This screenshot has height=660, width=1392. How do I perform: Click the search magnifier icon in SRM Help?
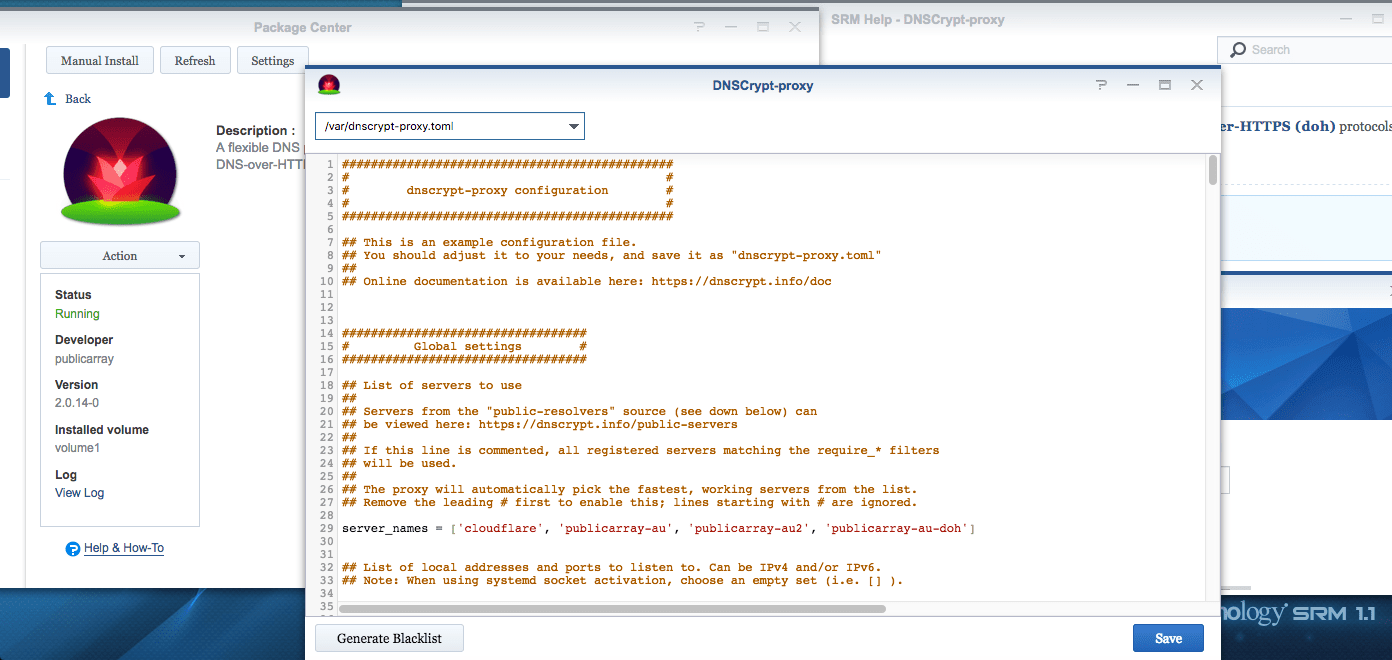click(1238, 50)
